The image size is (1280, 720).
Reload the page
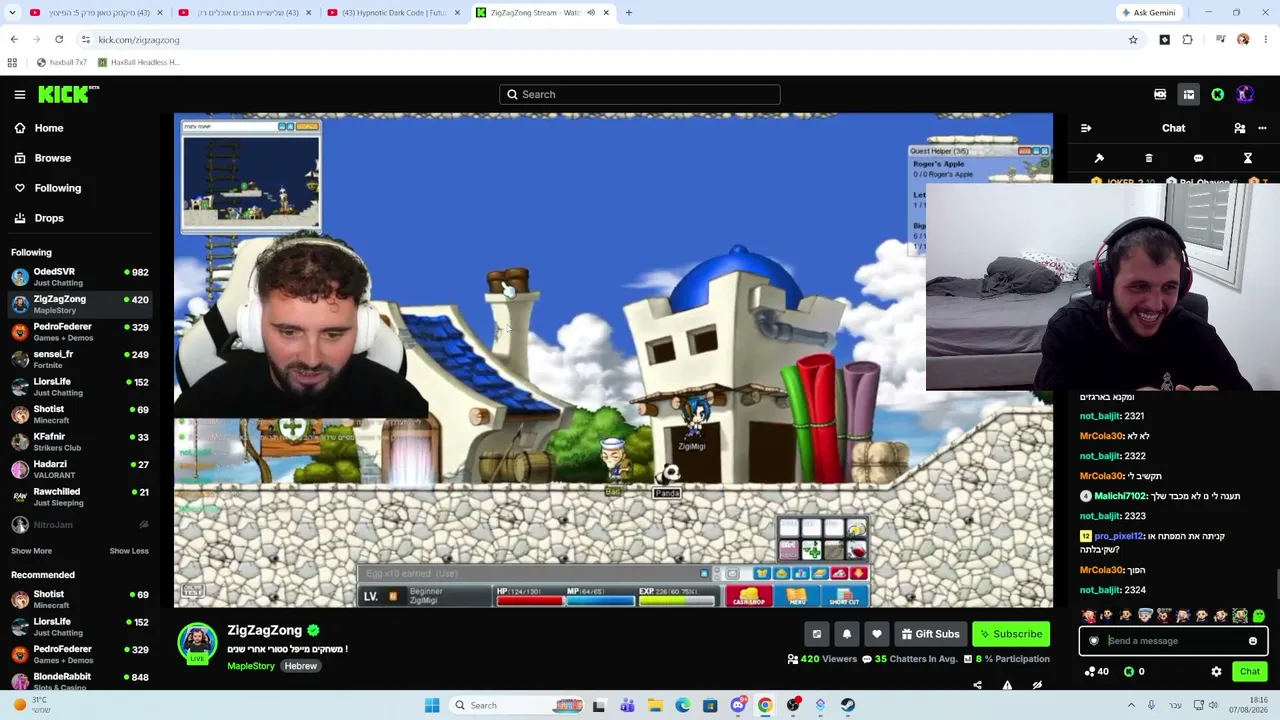pos(59,40)
